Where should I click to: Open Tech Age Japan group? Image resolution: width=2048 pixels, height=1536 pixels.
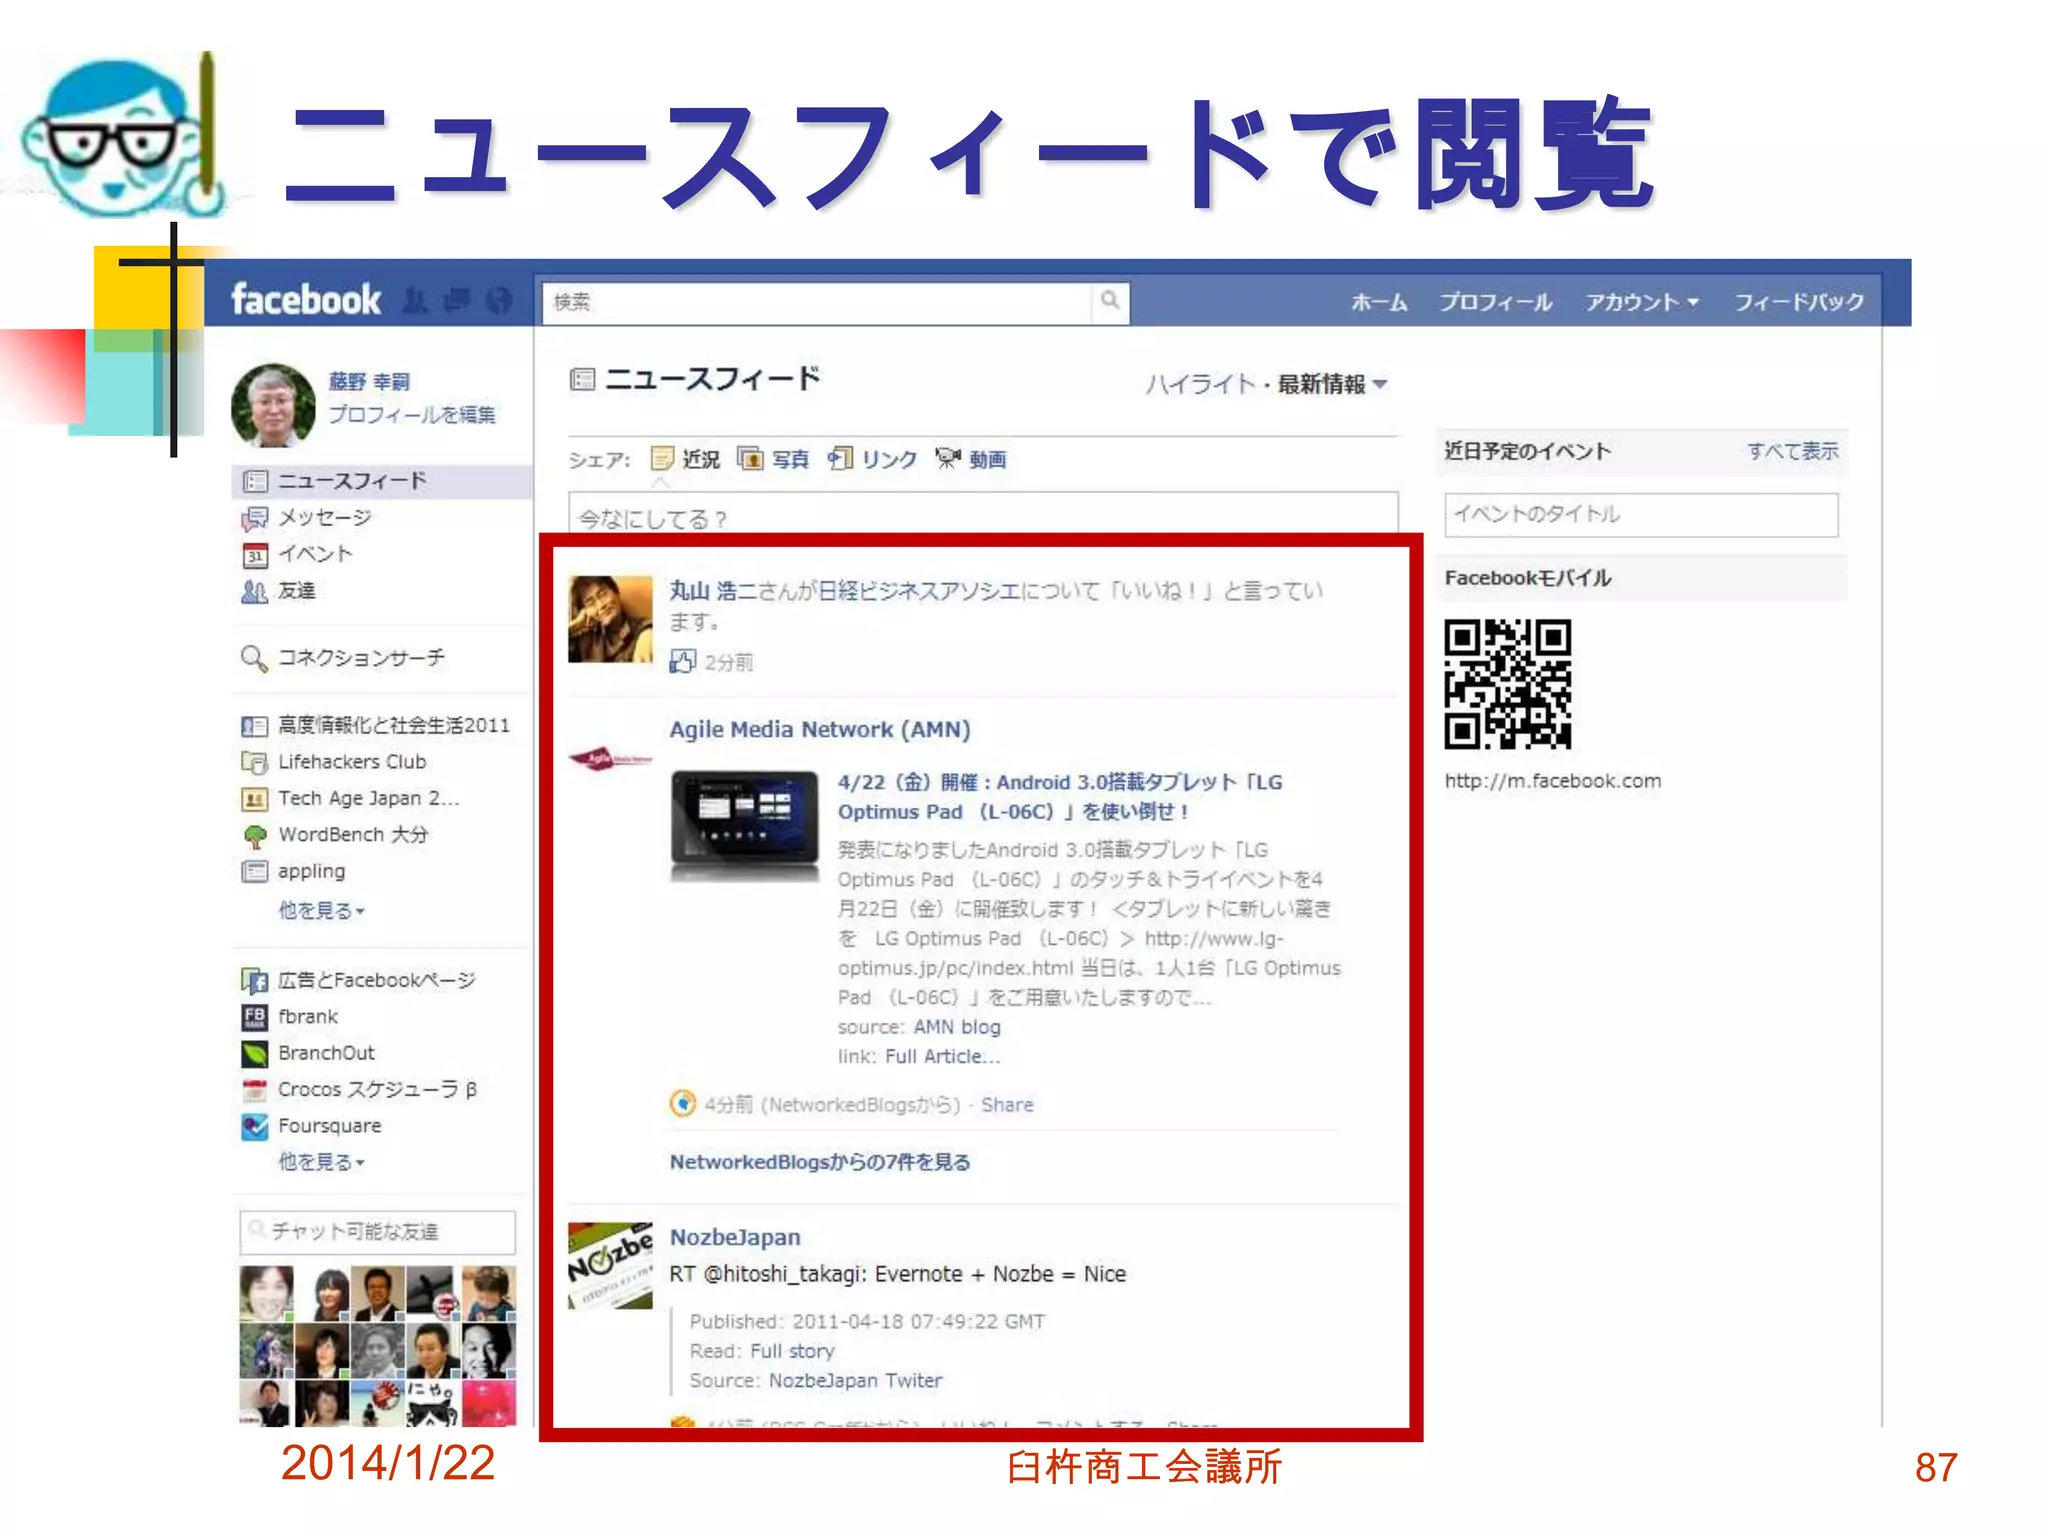pyautogui.click(x=368, y=798)
